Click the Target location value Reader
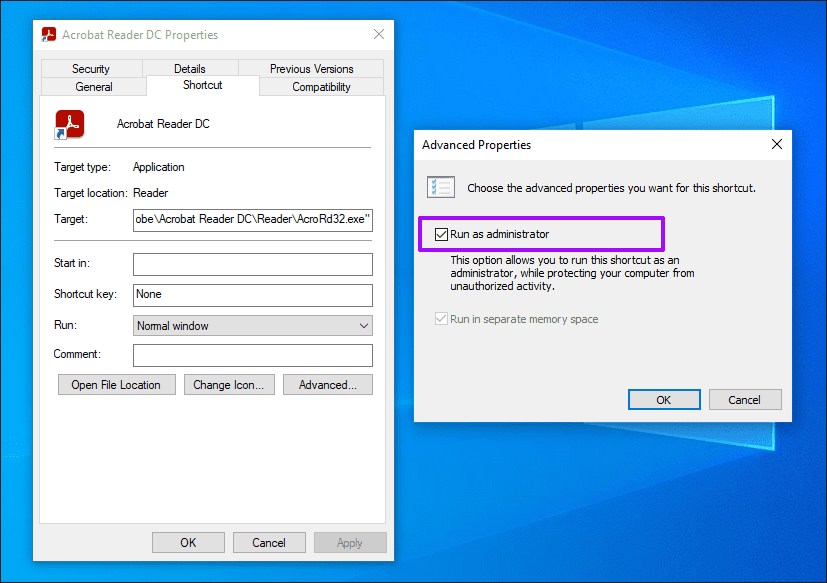Viewport: 827px width, 583px height. tap(150, 193)
